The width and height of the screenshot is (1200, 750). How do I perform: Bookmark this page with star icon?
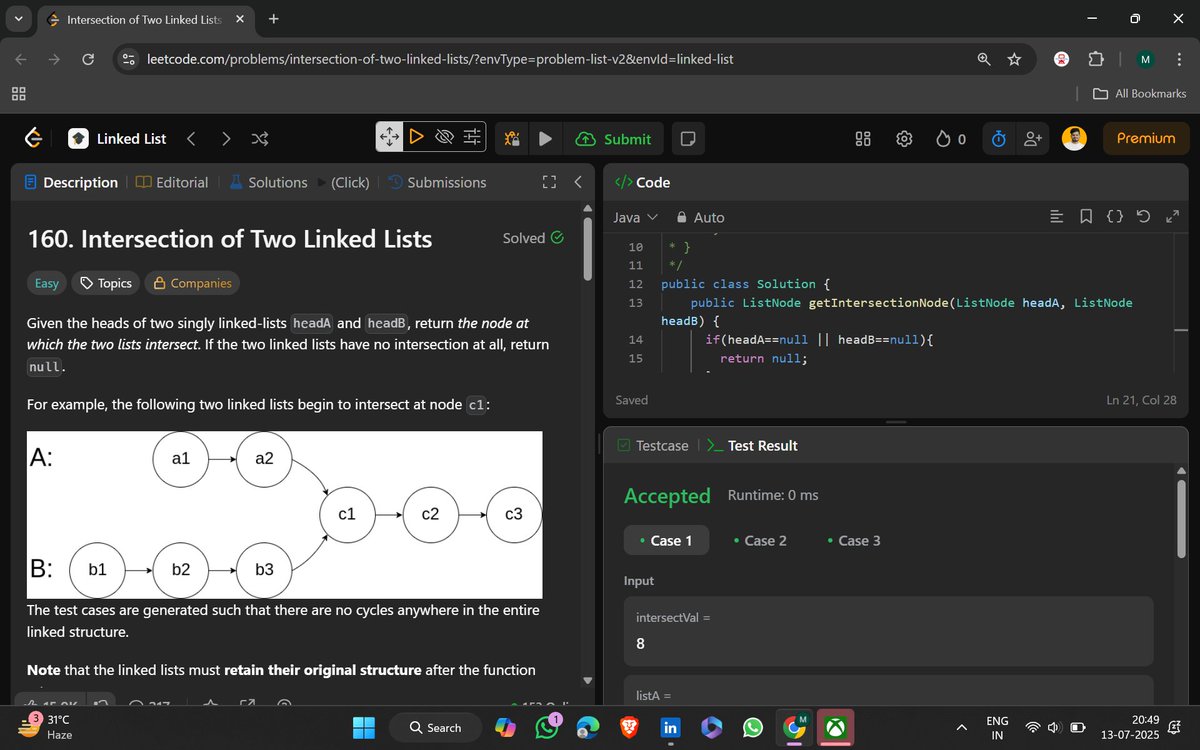1014,59
